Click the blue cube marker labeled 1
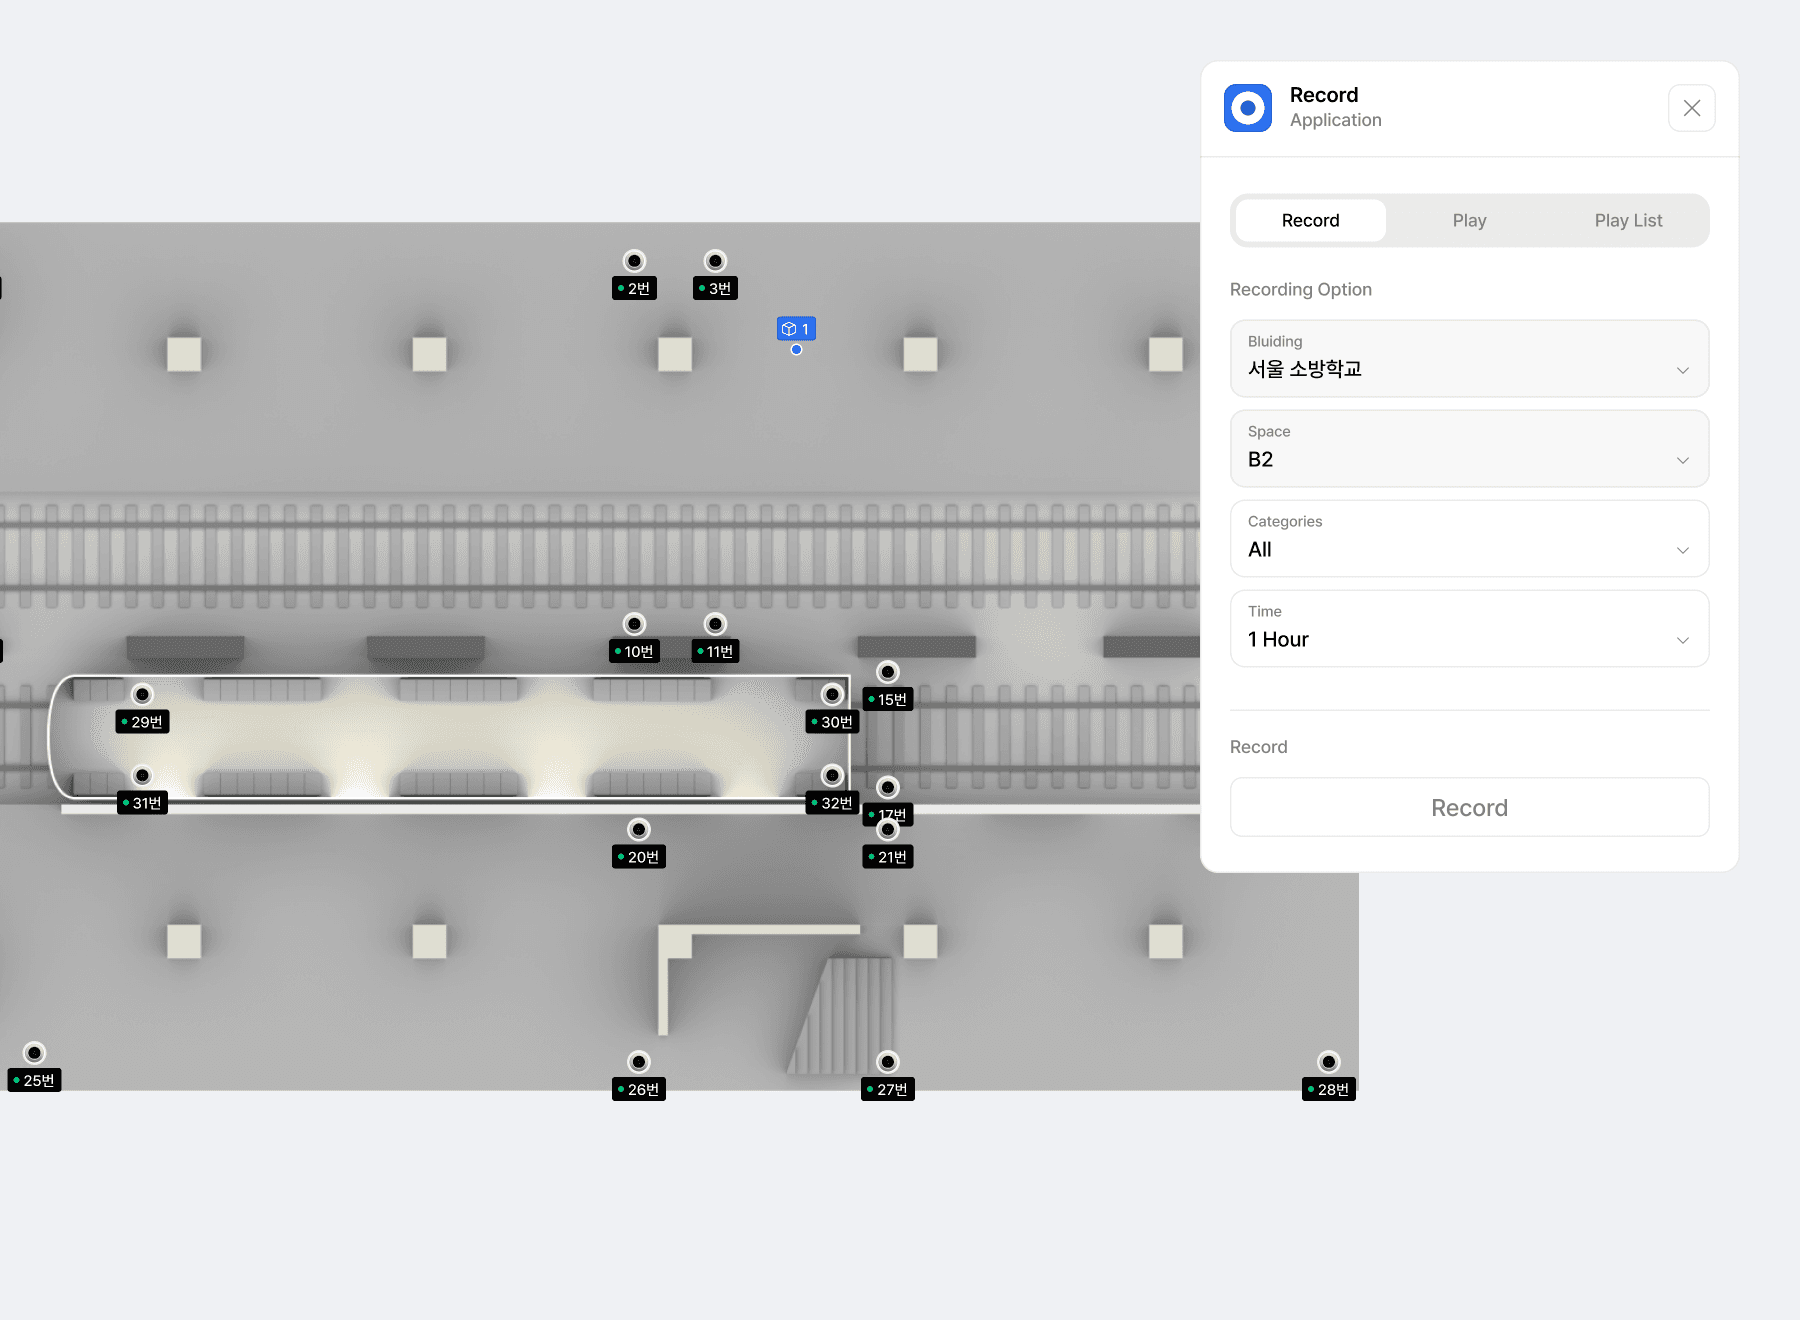The width and height of the screenshot is (1800, 1320). (x=796, y=329)
